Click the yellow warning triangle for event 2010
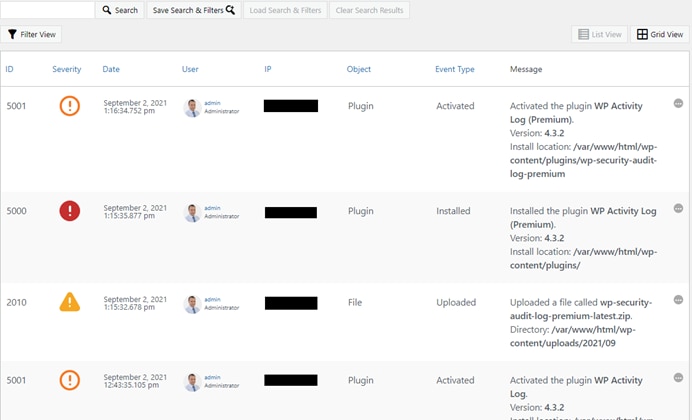This screenshot has width=692, height=420. click(69, 302)
